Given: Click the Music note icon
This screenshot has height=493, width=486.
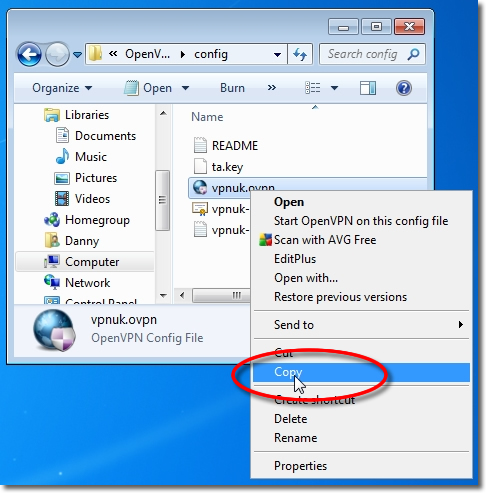Looking at the screenshot, I should tap(62, 157).
